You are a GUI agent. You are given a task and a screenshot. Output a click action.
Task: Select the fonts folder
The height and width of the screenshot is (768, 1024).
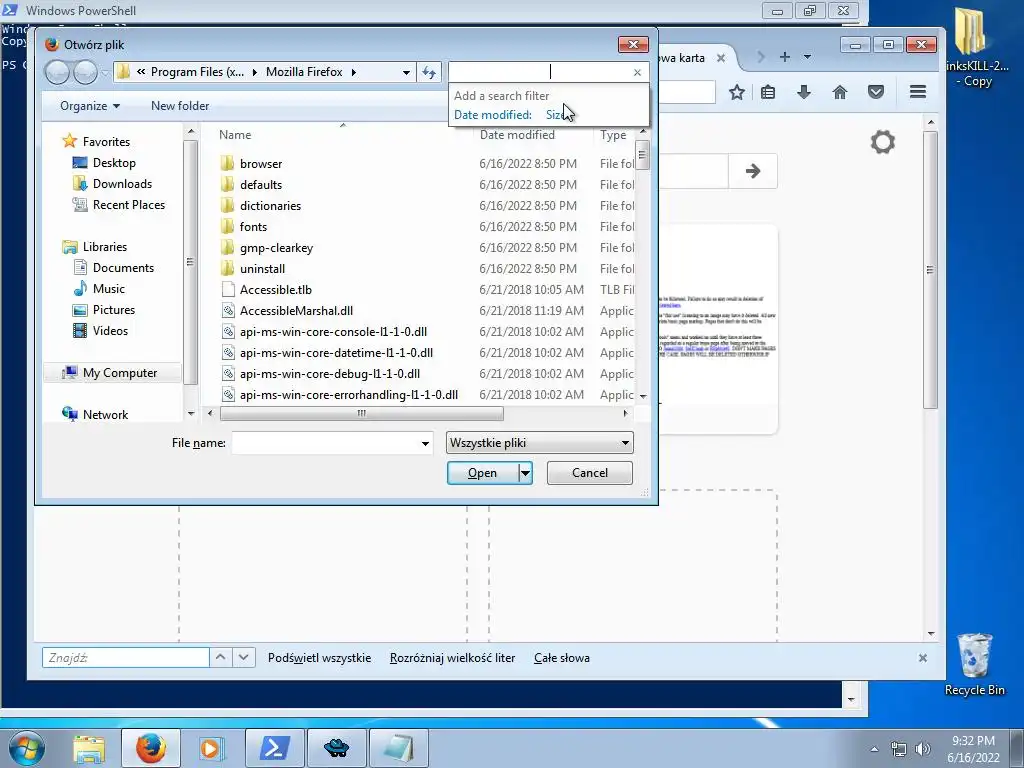(253, 227)
